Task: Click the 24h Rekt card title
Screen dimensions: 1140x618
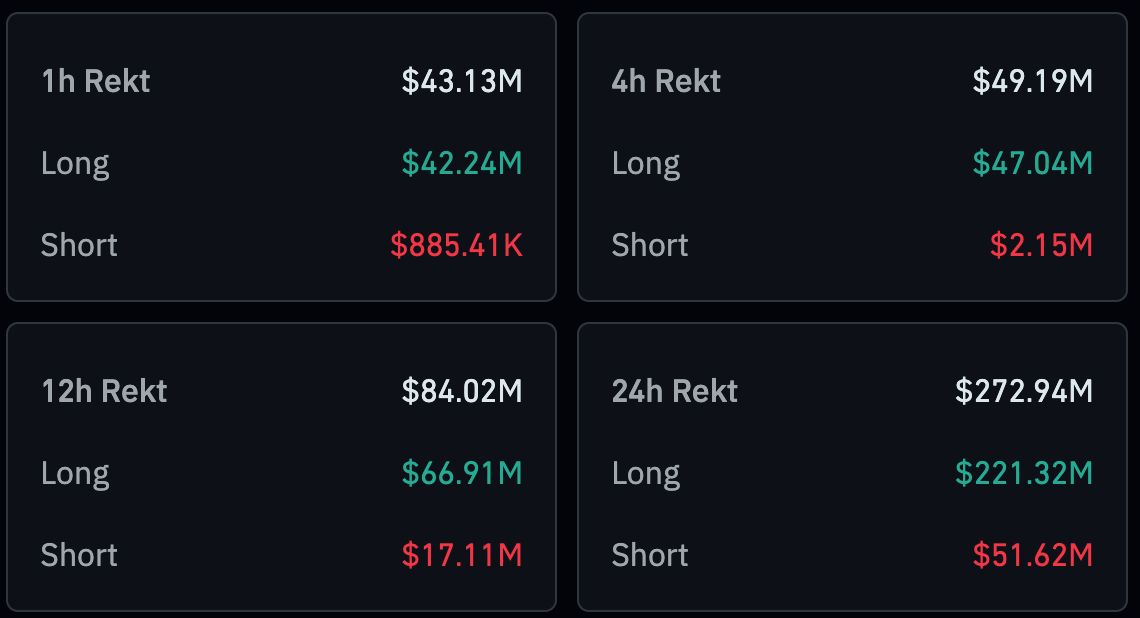Action: click(x=675, y=391)
